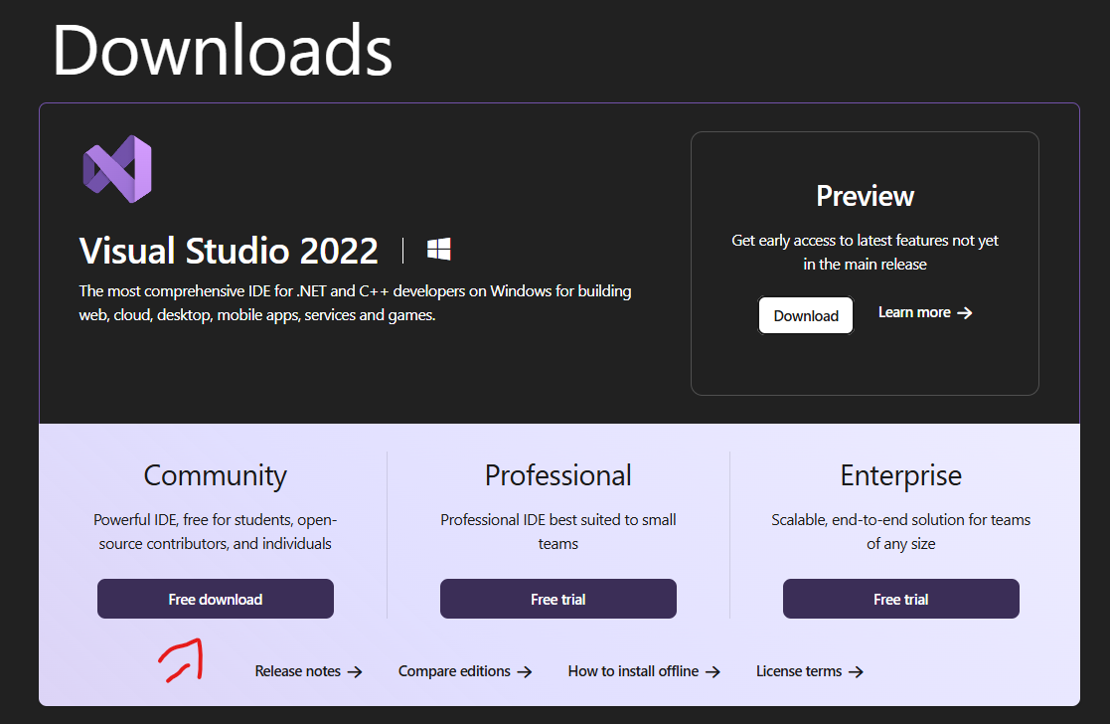Download the Visual Studio Preview release
This screenshot has height=724, width=1110.
[805, 315]
